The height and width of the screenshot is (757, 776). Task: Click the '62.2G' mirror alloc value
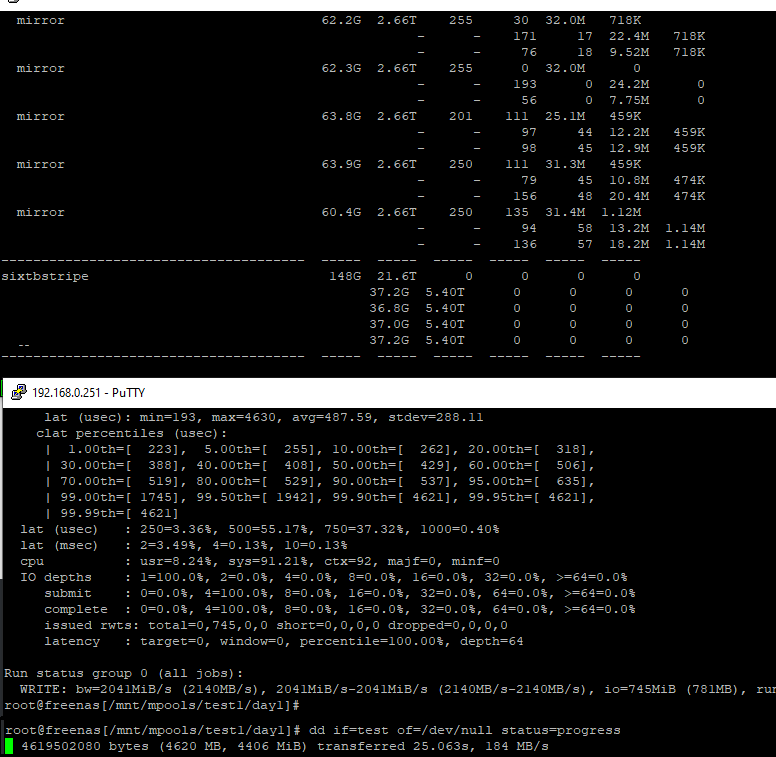[x=341, y=20]
